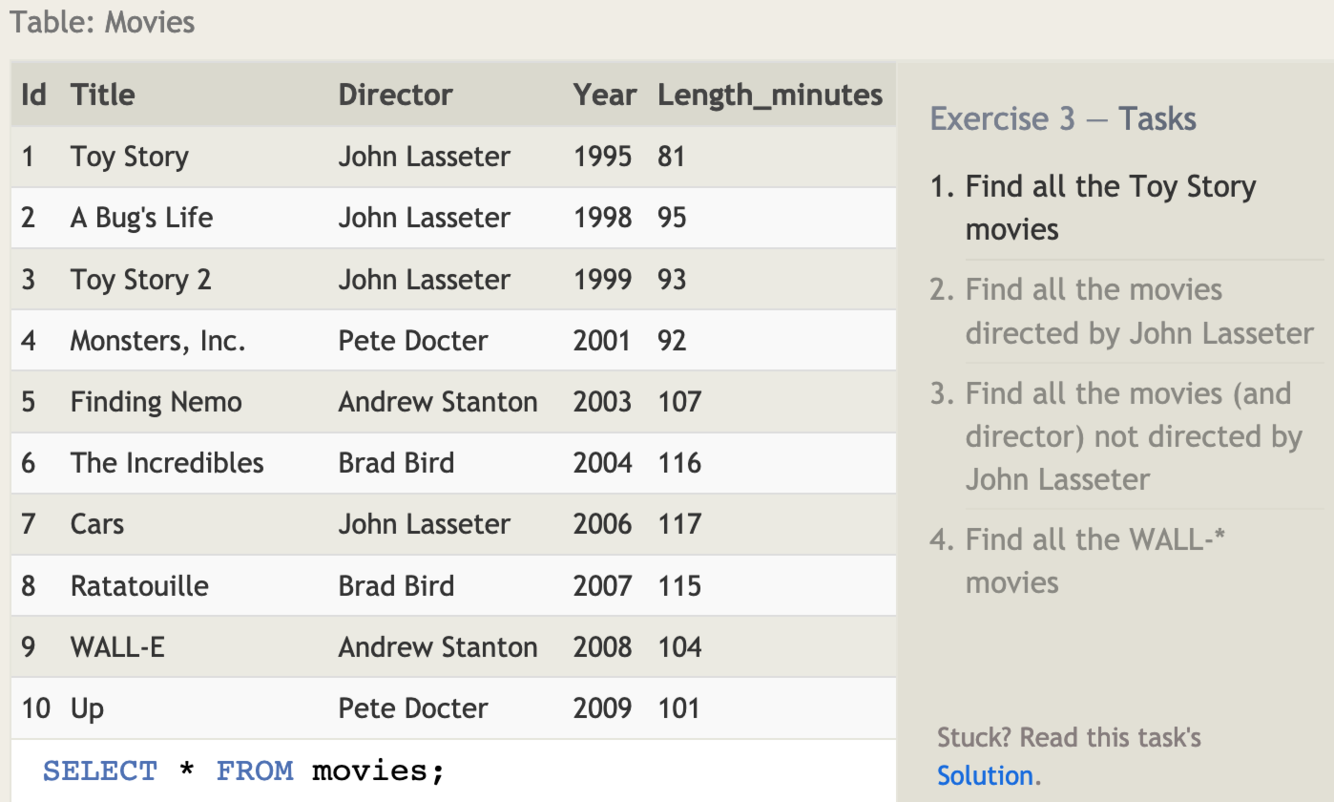This screenshot has height=802, width=1334.
Task: Click the length 116 cell
Action: click(x=679, y=463)
